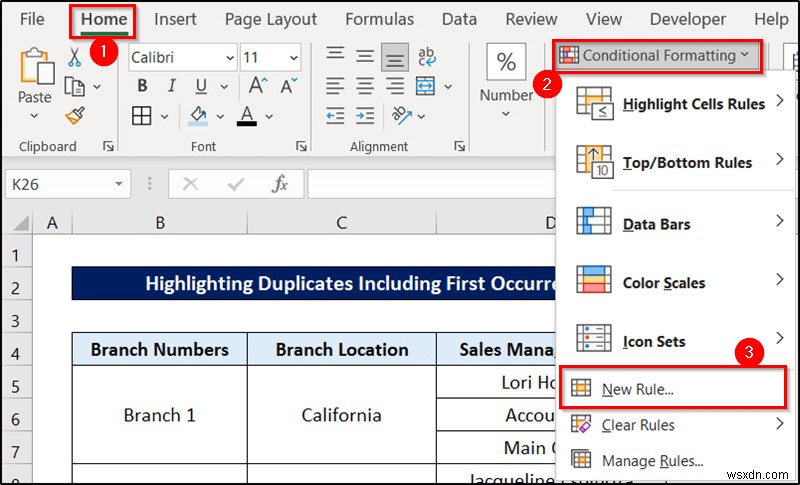Screen dimensions: 800x485
Task: Decrease font size with small A icon
Action: pos(289,86)
